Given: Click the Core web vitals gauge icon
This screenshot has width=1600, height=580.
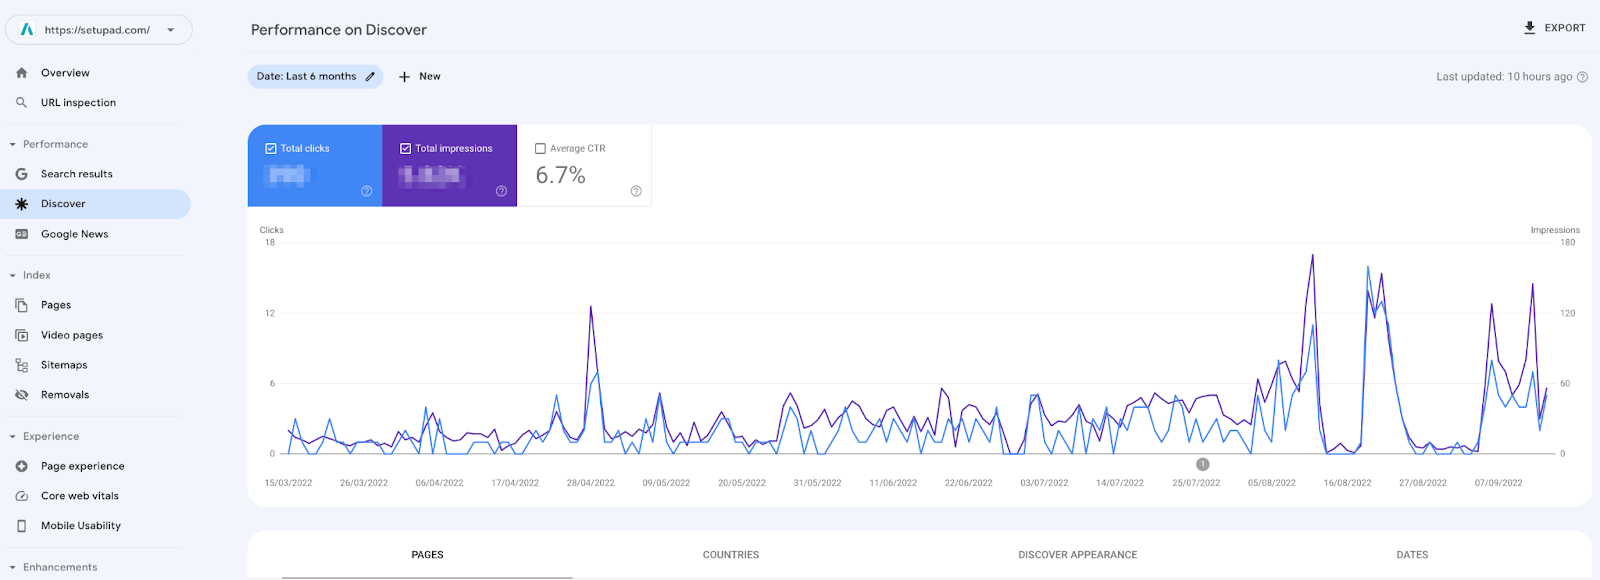Looking at the screenshot, I should tap(22, 496).
